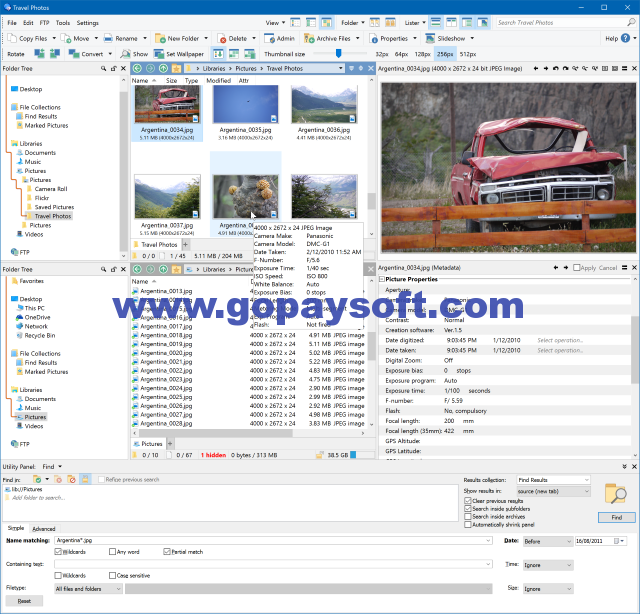Open the Folder dropdown in top toolbar
Image resolution: width=640 pixels, height=614 pixels.
tap(353, 23)
